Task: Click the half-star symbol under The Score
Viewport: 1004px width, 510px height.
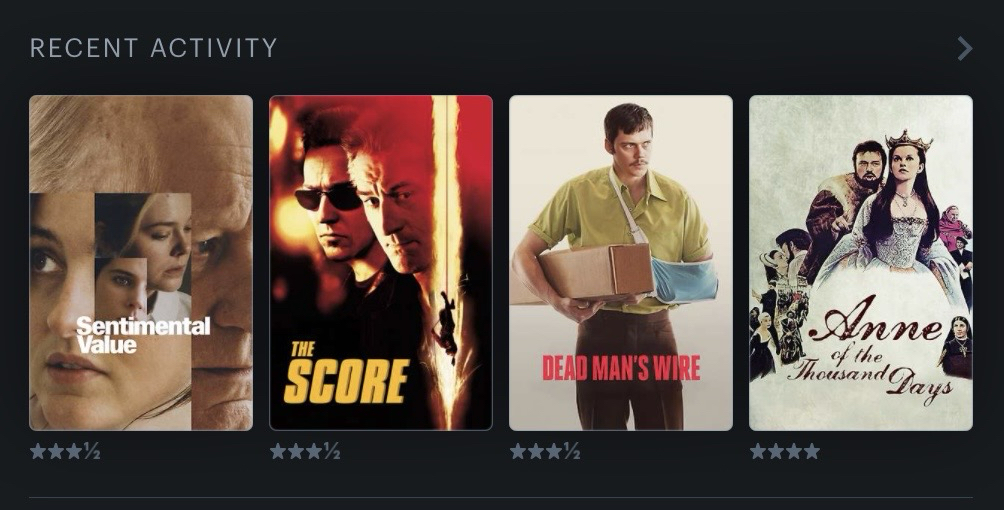Action: (x=332, y=452)
